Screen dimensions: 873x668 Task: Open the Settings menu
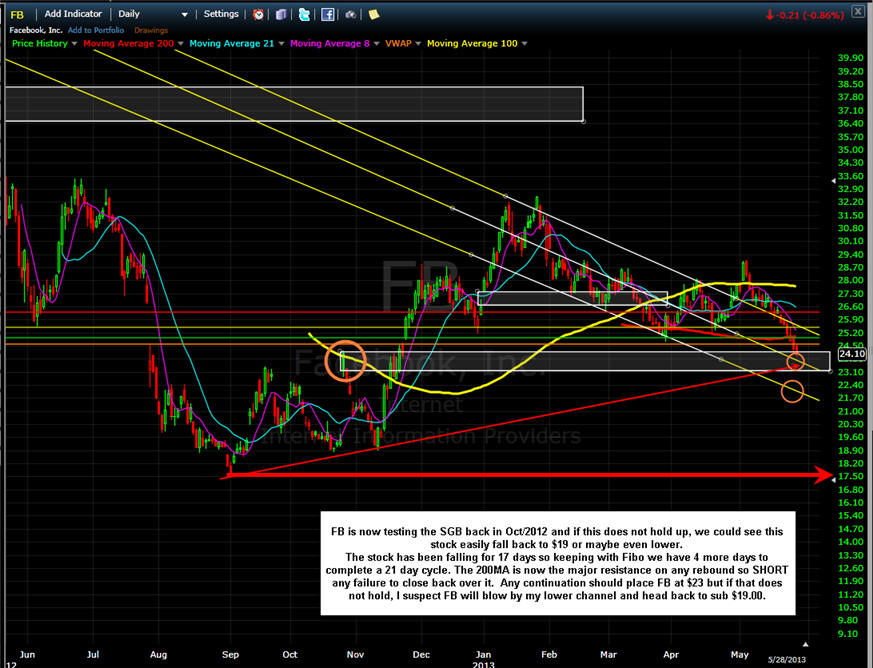pyautogui.click(x=221, y=14)
